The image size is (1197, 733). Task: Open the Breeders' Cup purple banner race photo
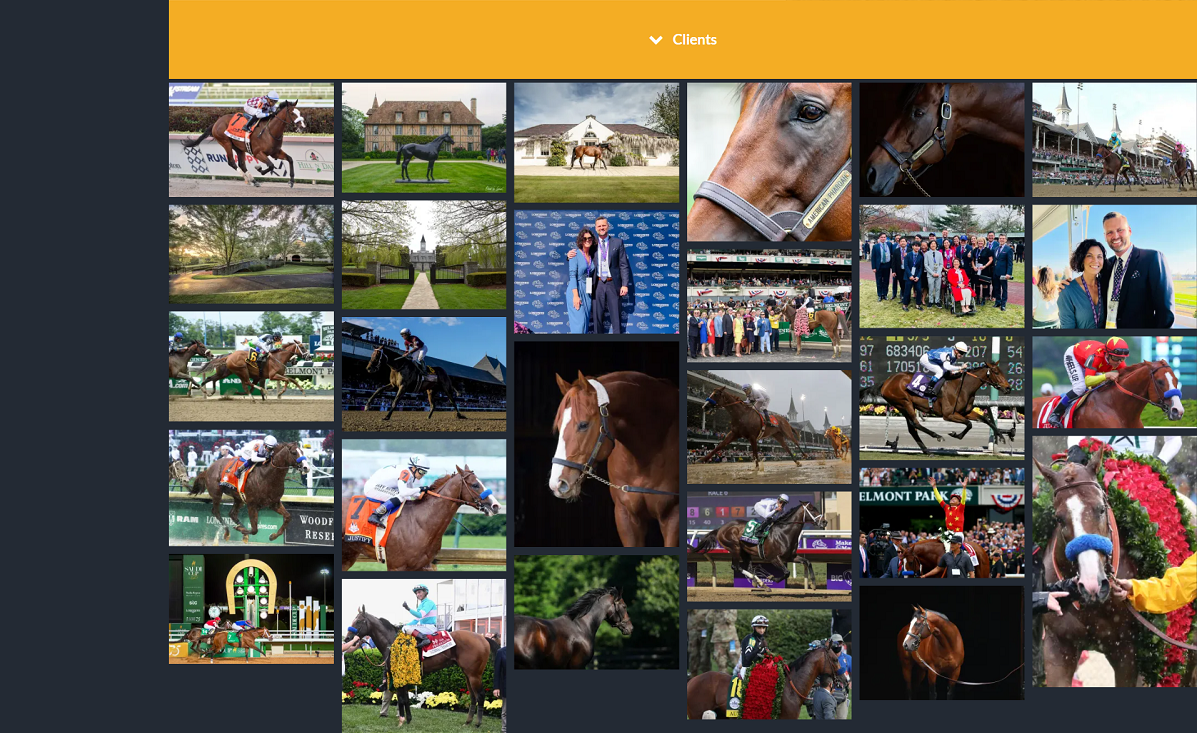click(769, 547)
